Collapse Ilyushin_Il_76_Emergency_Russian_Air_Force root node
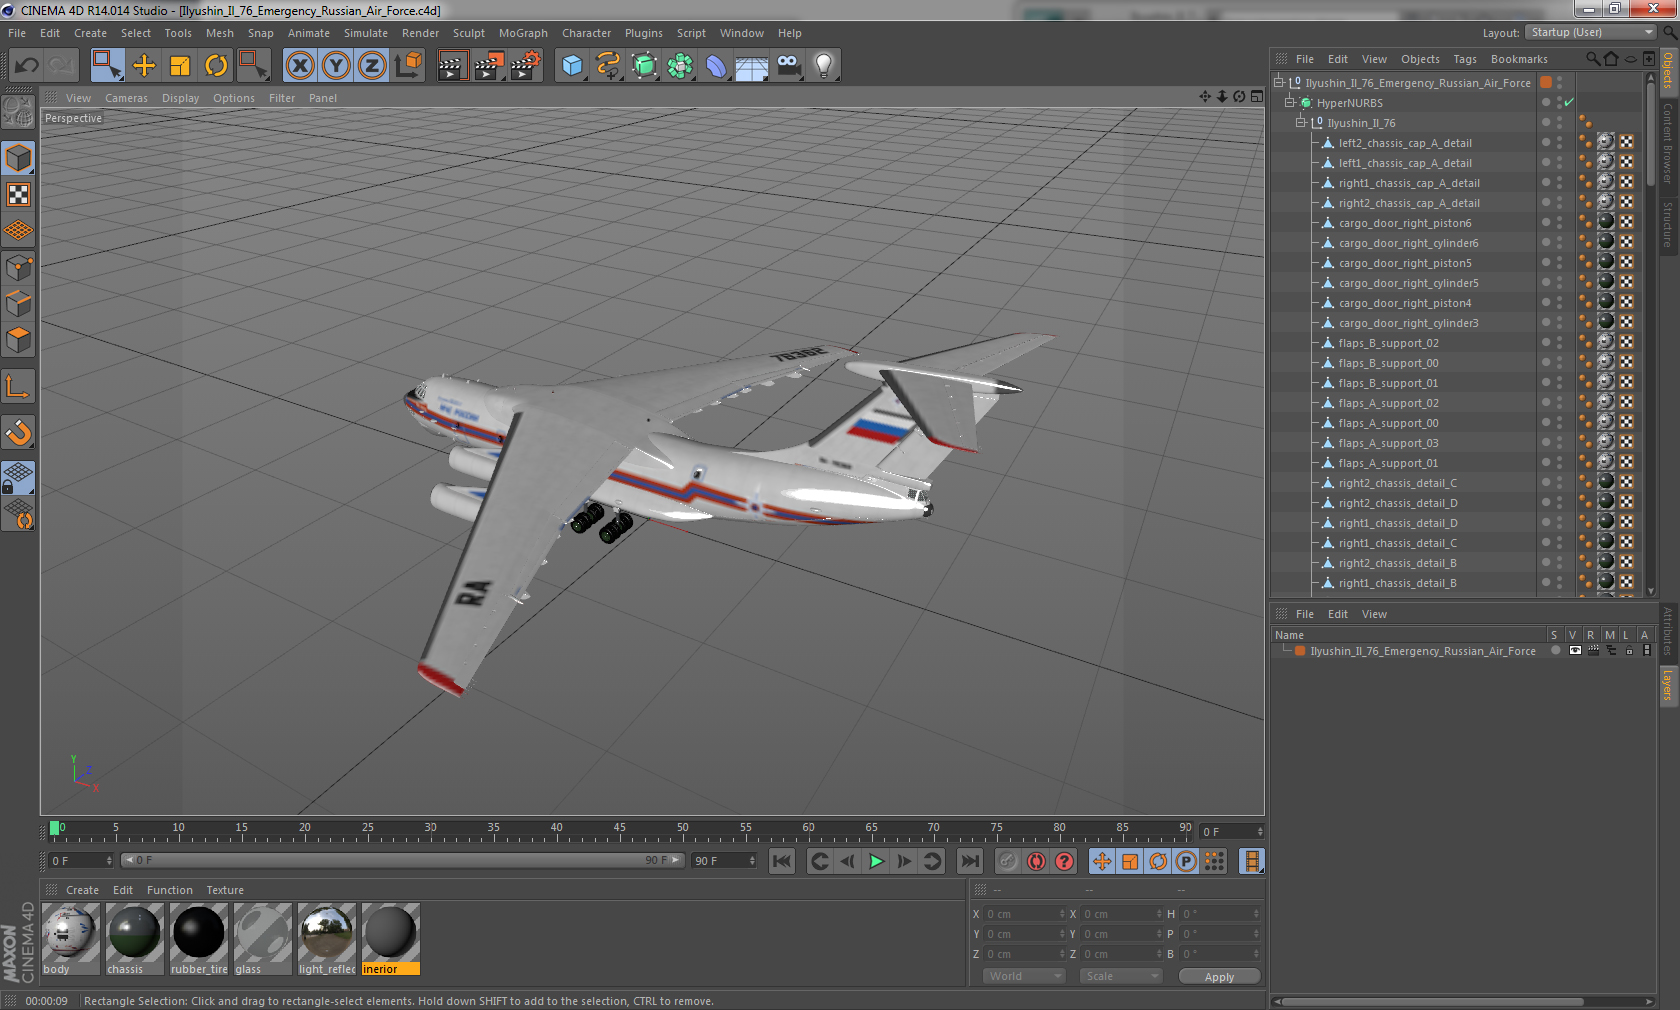Screen dimensions: 1680x1010 tap(1278, 83)
